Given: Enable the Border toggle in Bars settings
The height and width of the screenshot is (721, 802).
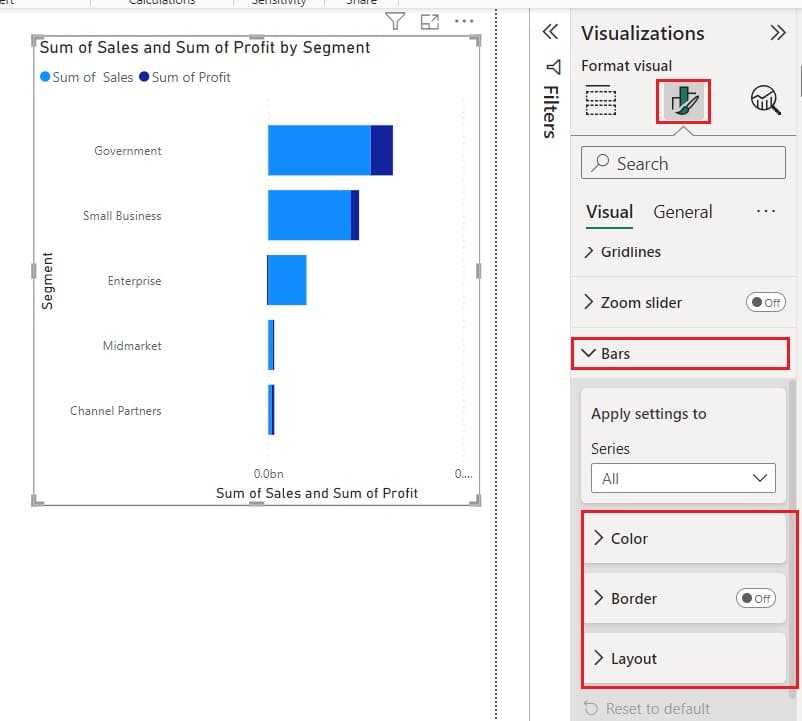Looking at the screenshot, I should (756, 598).
